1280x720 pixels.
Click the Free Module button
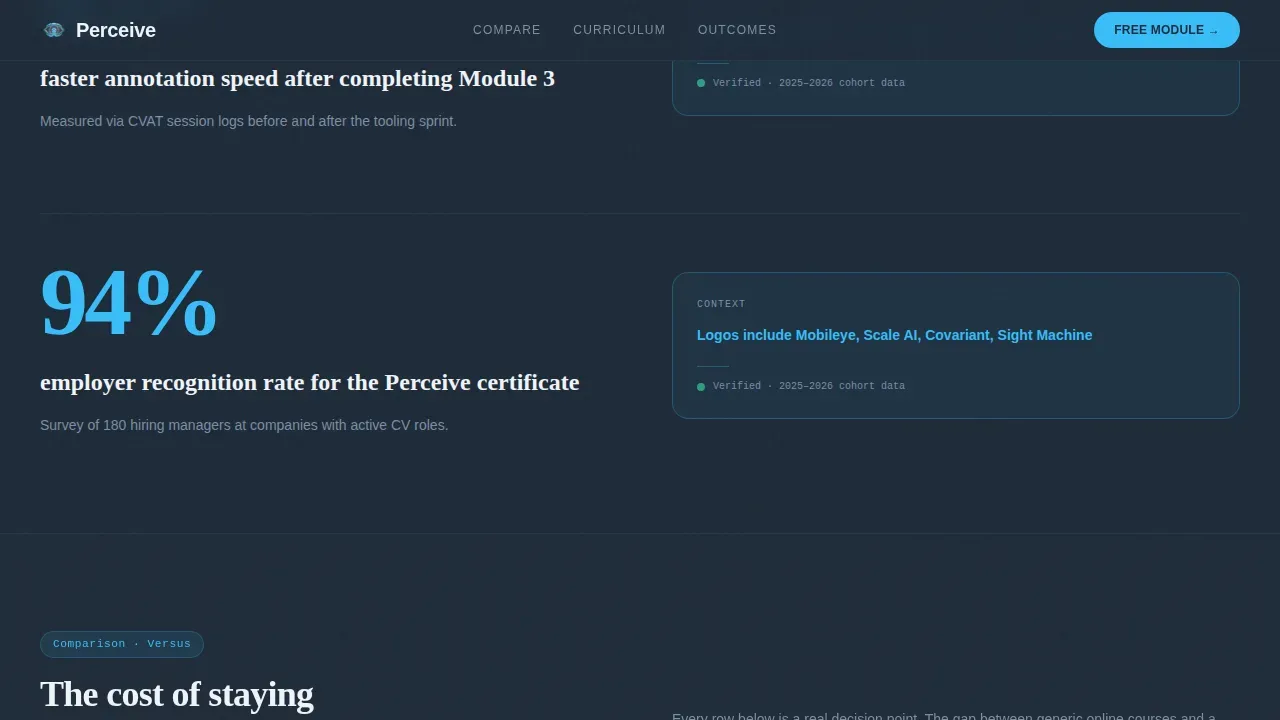click(x=1167, y=30)
